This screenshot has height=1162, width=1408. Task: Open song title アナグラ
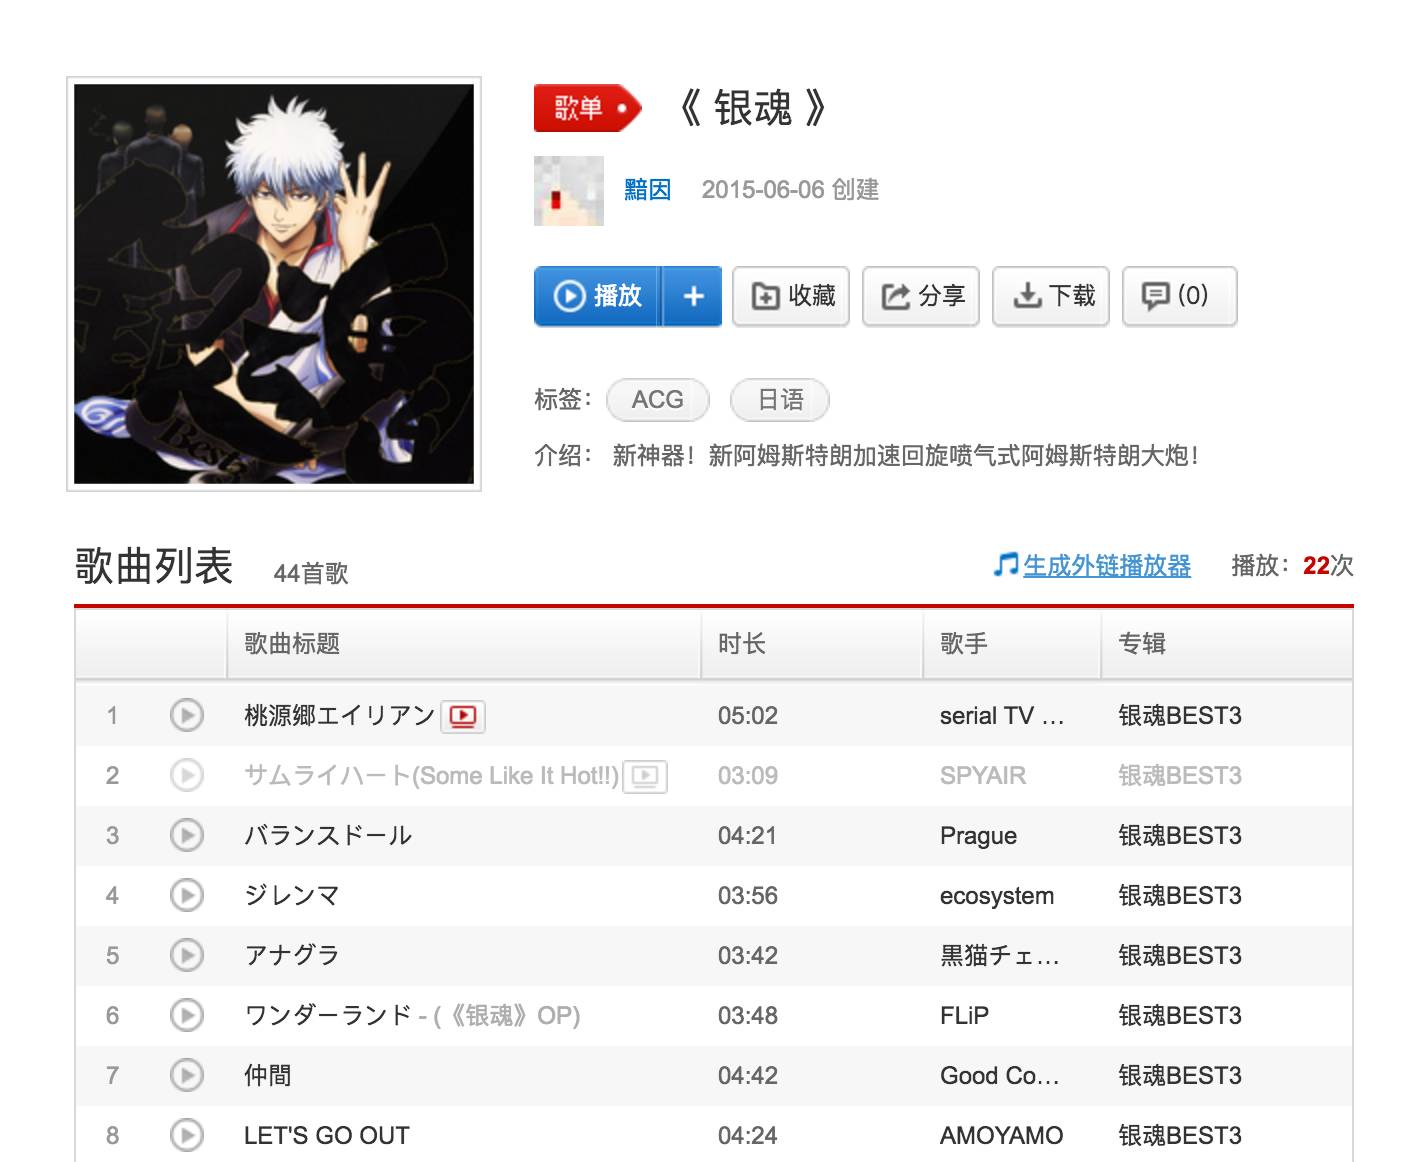coord(292,955)
